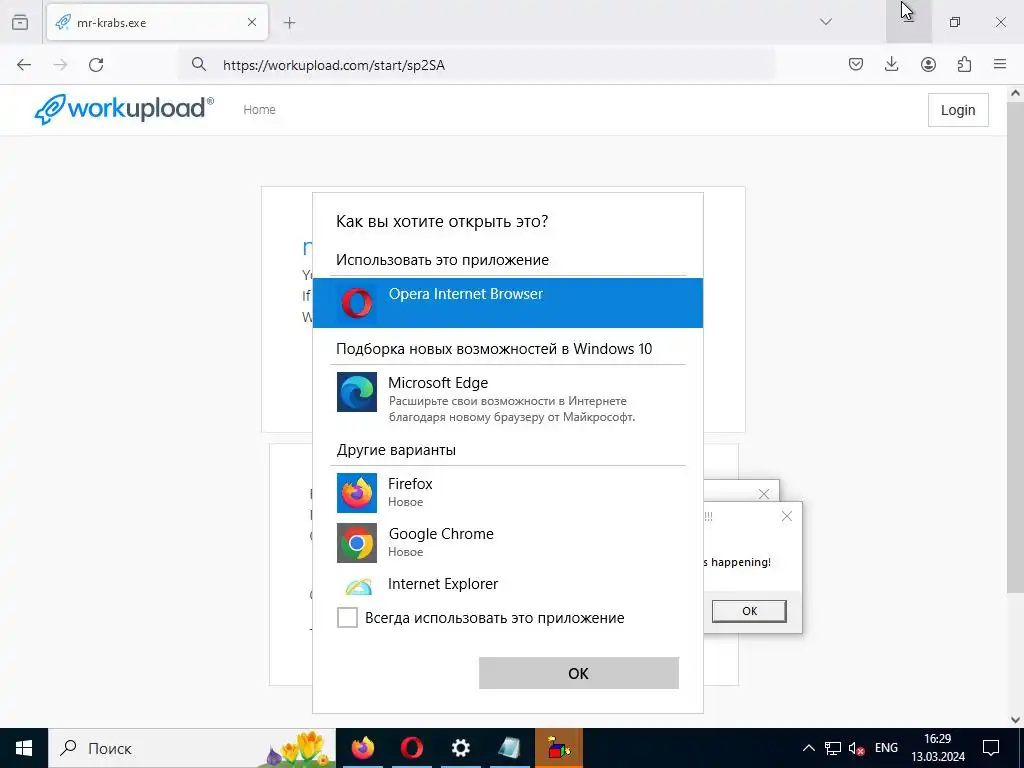Open the notification center icon
1024x768 pixels.
991,748
